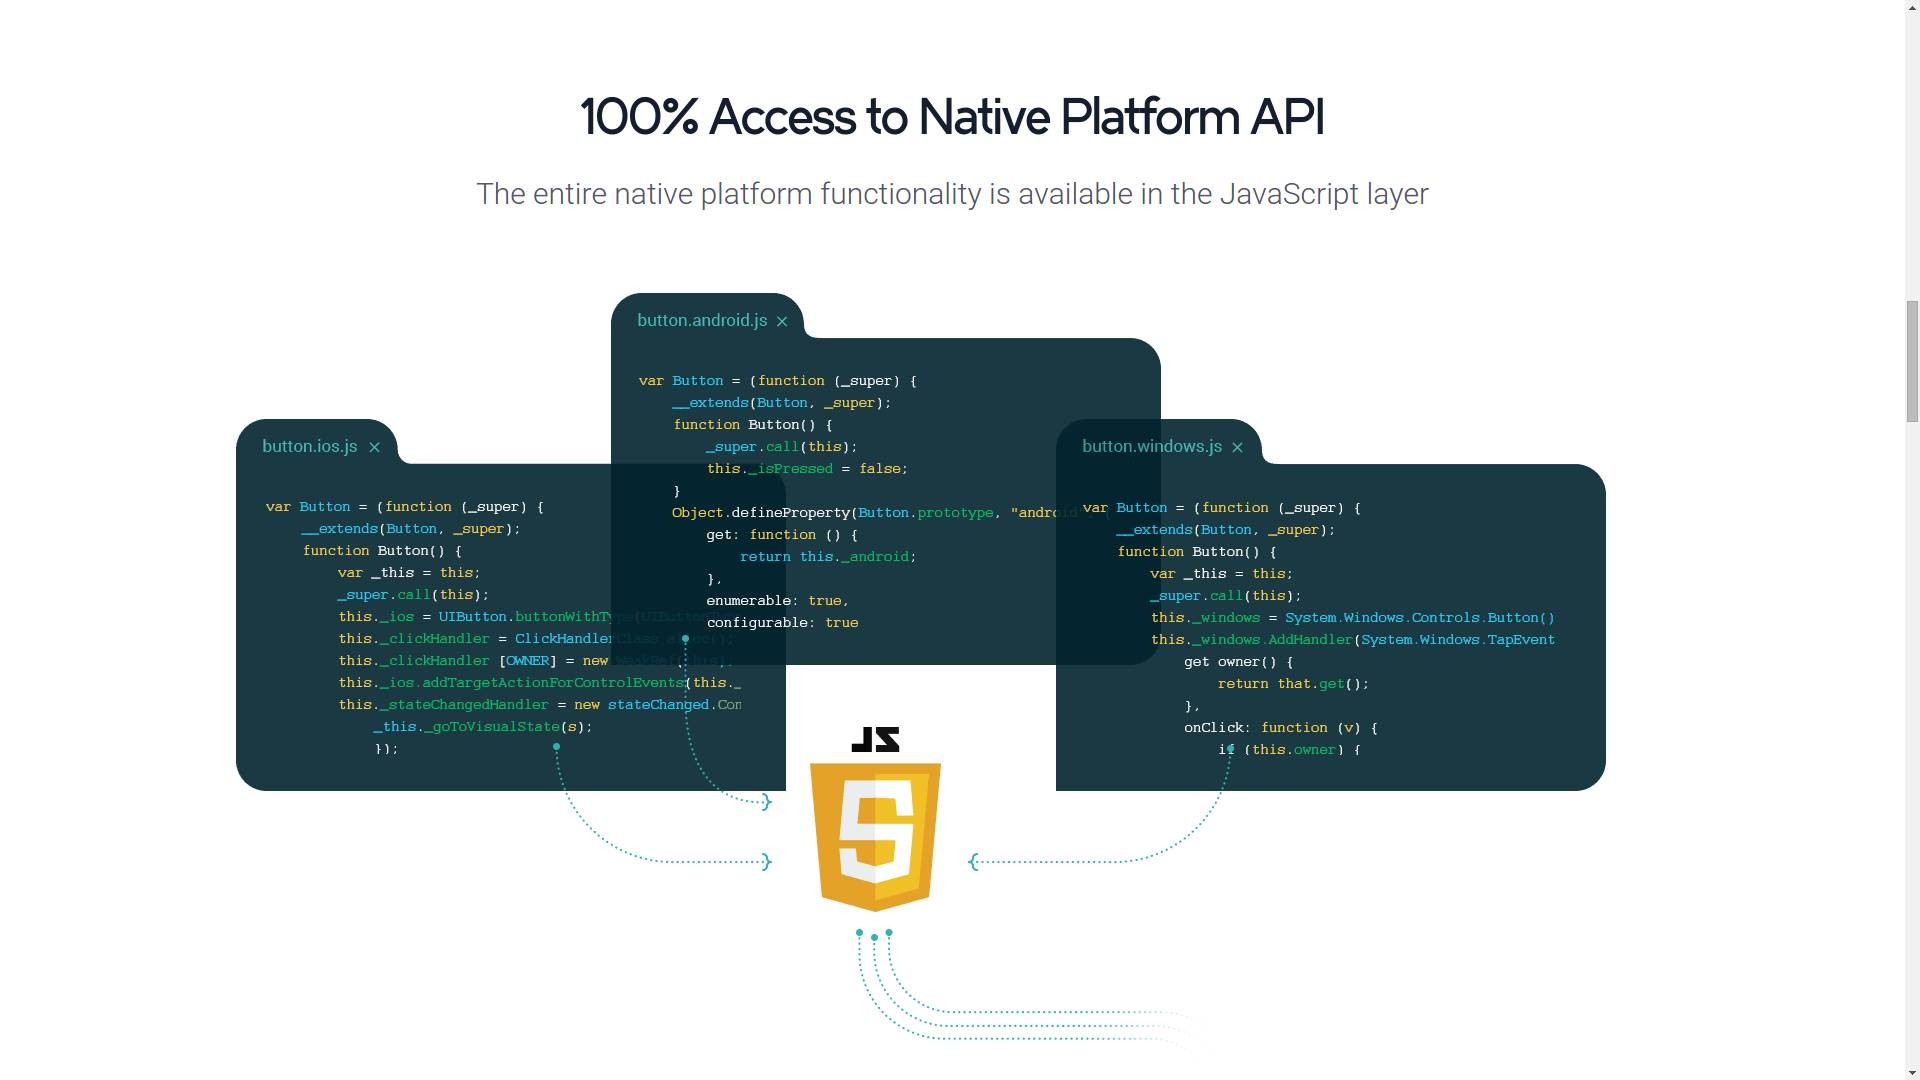Click "onClick: function (v) {" line

click(1281, 728)
